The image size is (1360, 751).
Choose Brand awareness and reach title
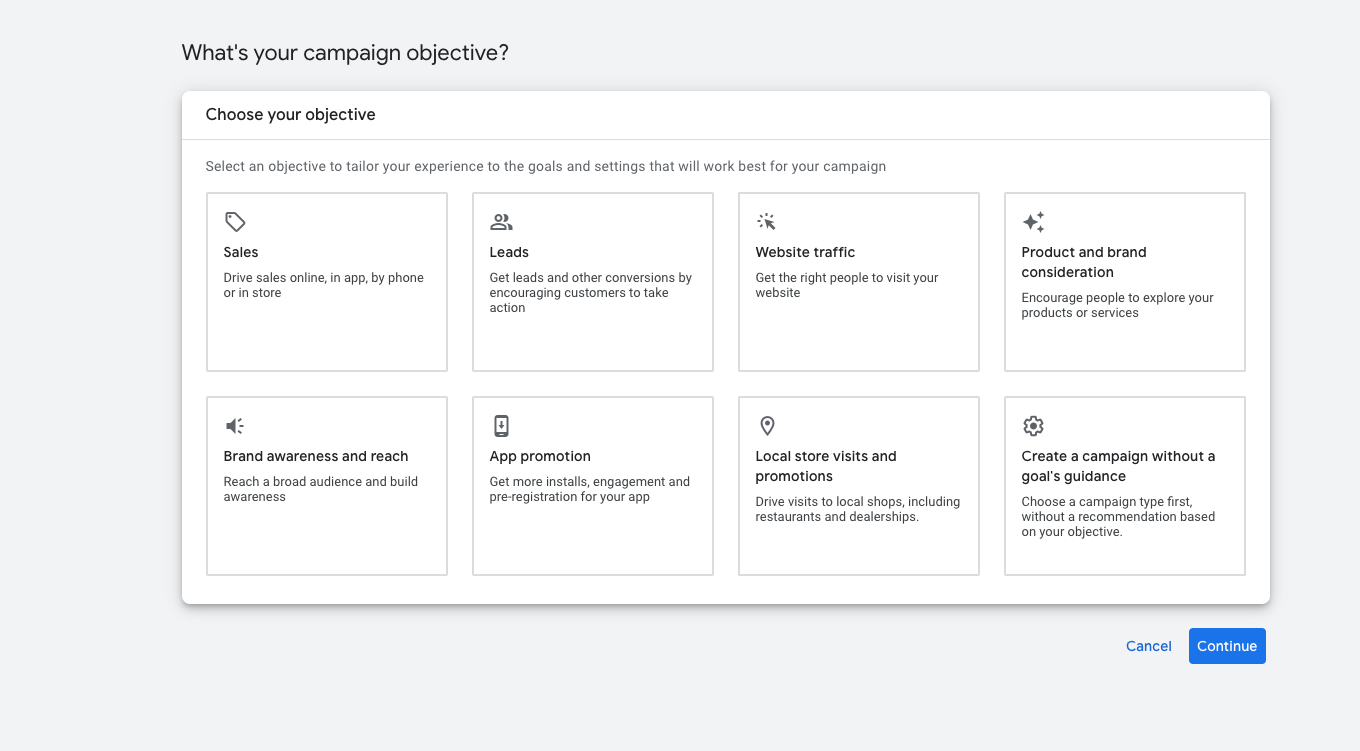coord(316,456)
